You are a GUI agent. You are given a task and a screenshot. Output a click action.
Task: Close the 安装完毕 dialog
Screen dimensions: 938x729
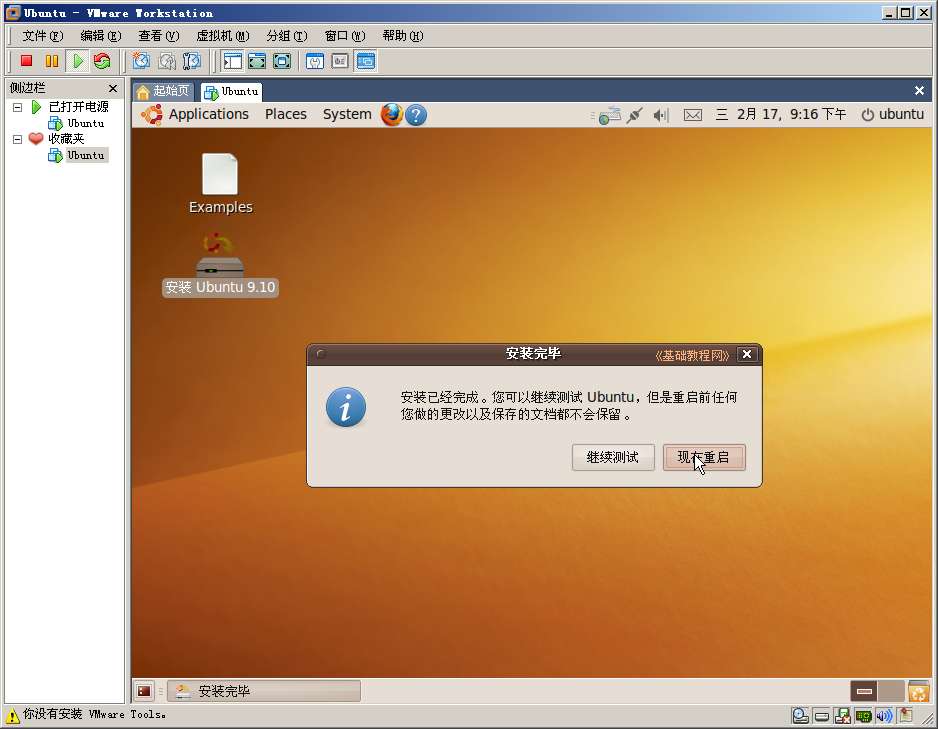point(747,354)
